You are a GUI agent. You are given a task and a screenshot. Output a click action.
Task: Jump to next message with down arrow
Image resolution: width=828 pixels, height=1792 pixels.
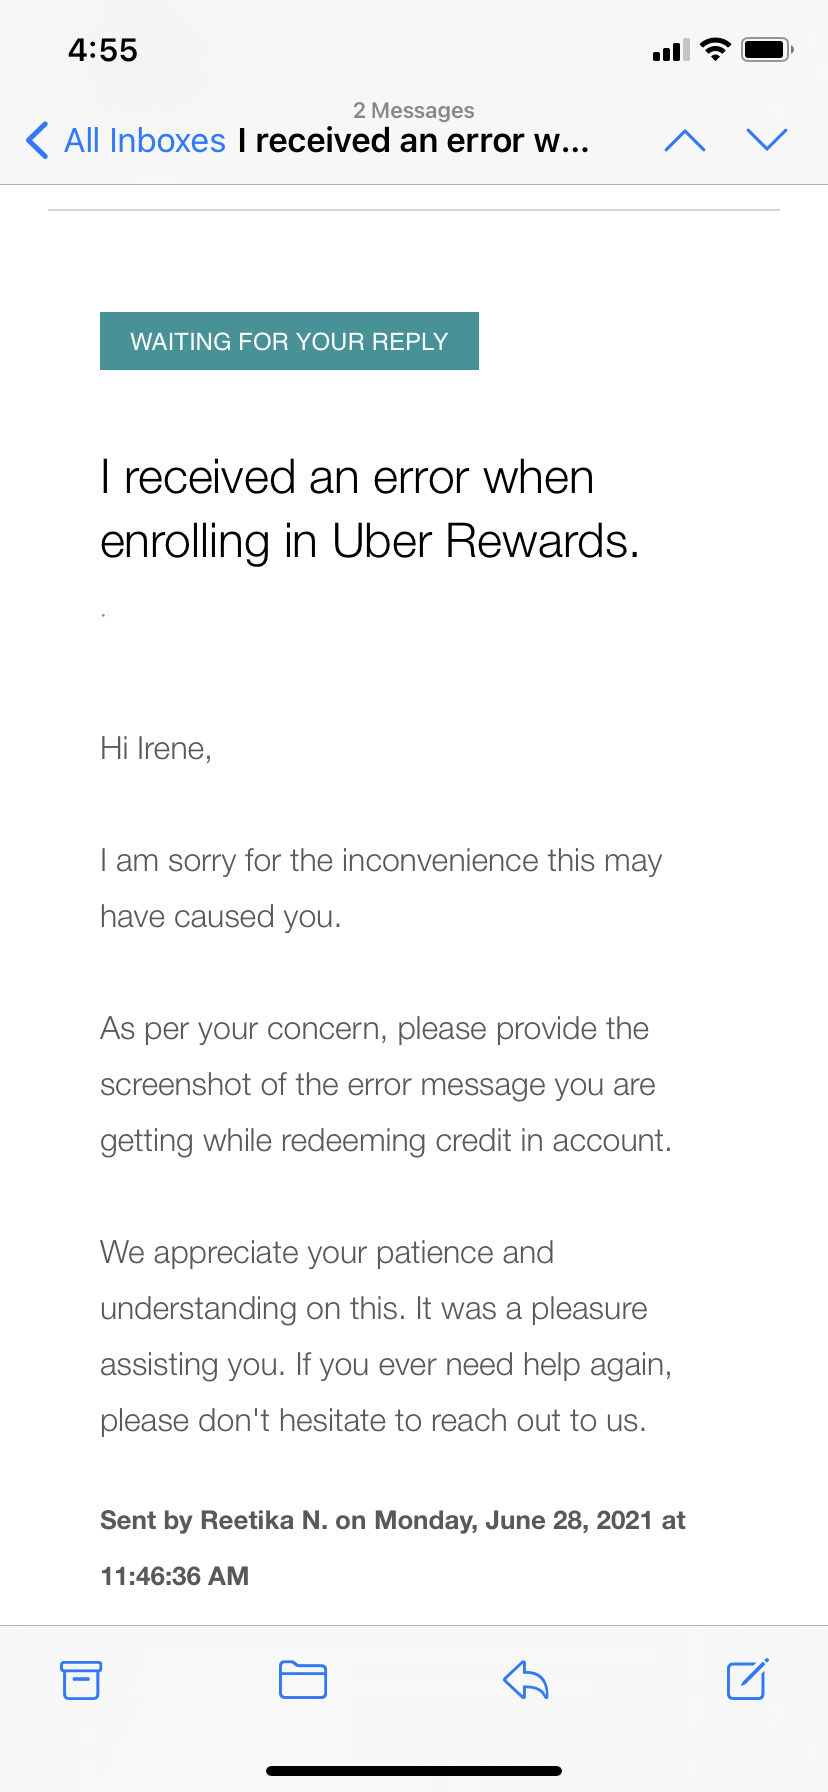[767, 141]
